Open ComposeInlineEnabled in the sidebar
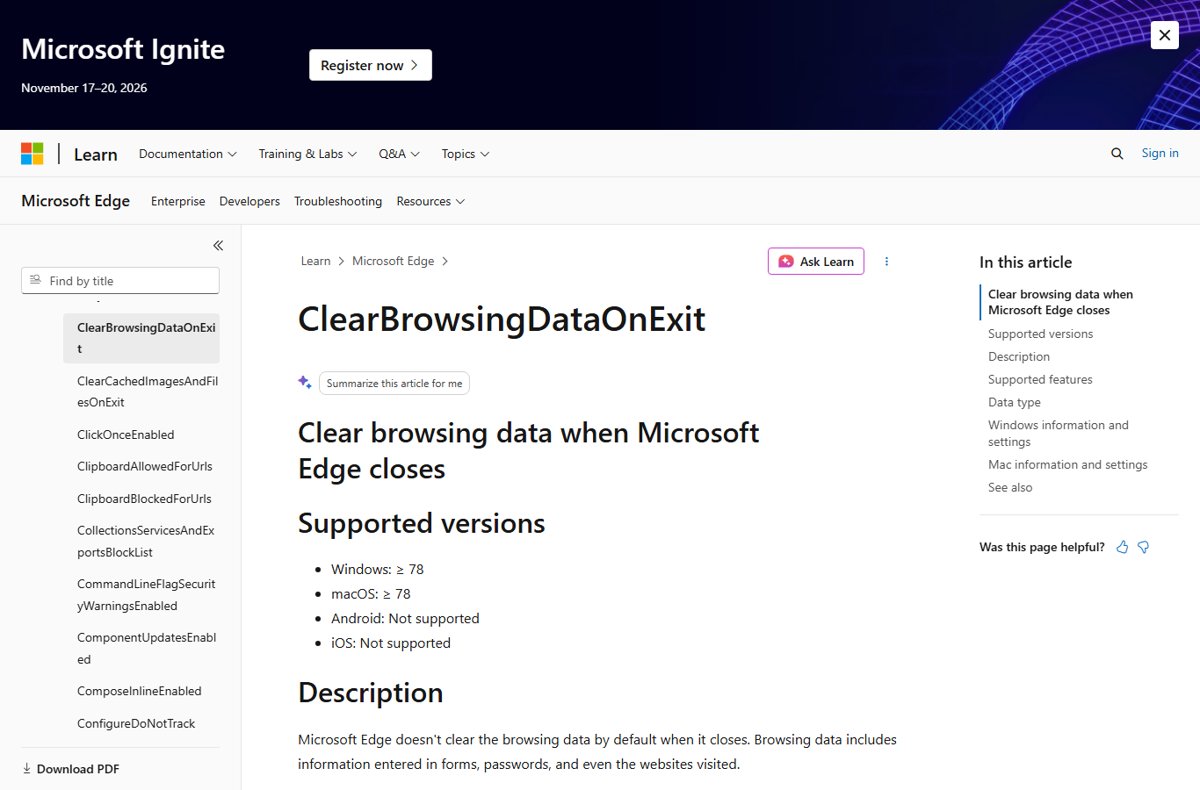 (139, 691)
